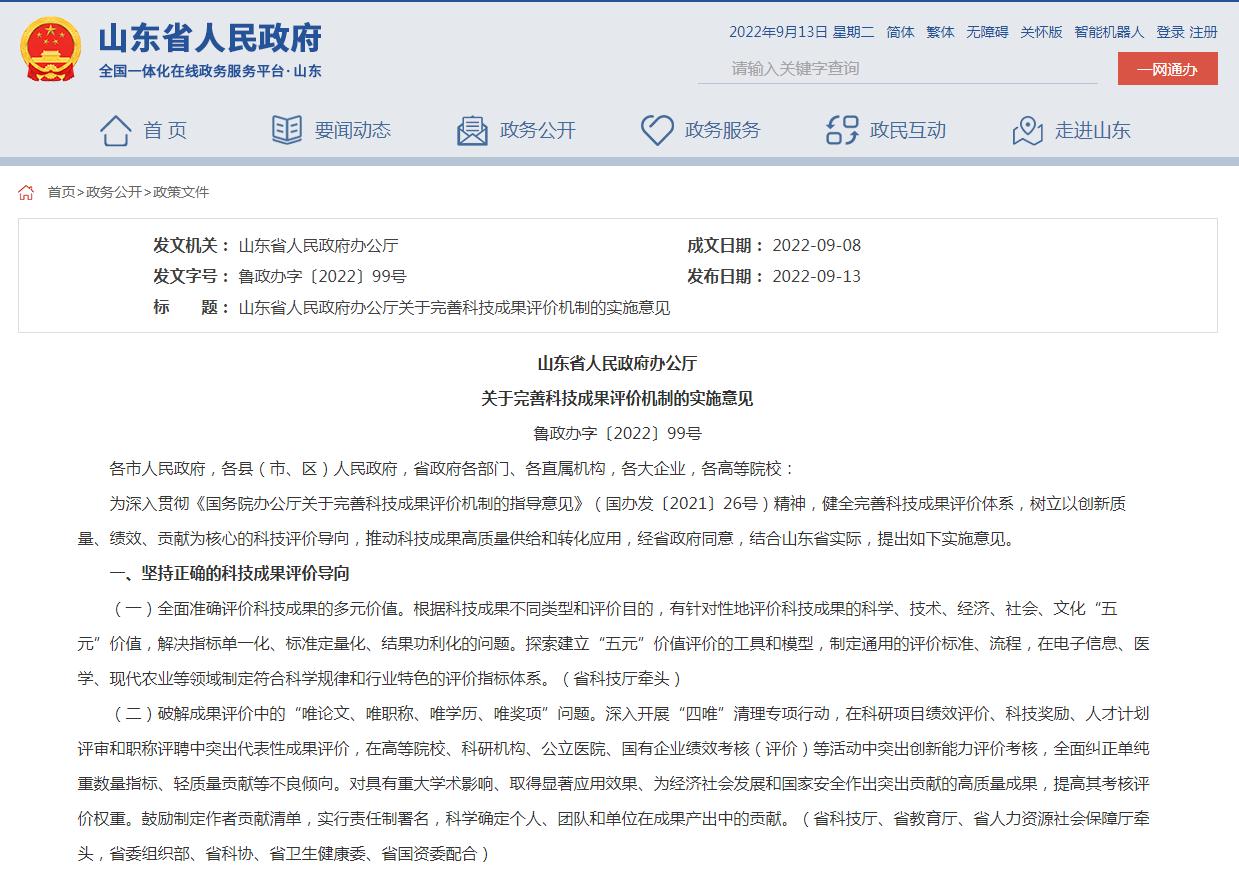Click the 登录 login link
This screenshot has width=1239, height=871.
click(1170, 32)
